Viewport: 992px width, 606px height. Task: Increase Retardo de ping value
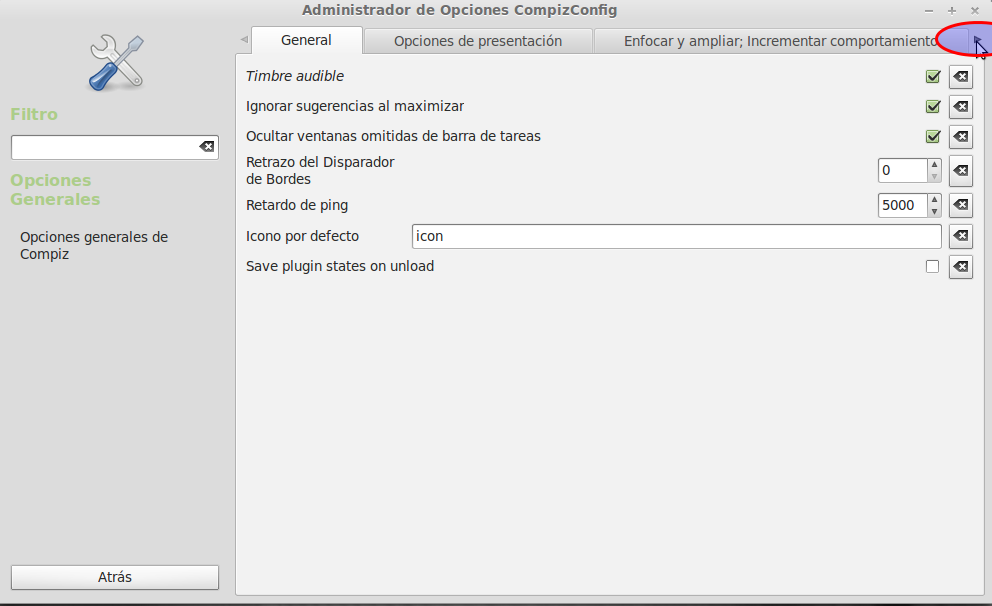tap(935, 200)
